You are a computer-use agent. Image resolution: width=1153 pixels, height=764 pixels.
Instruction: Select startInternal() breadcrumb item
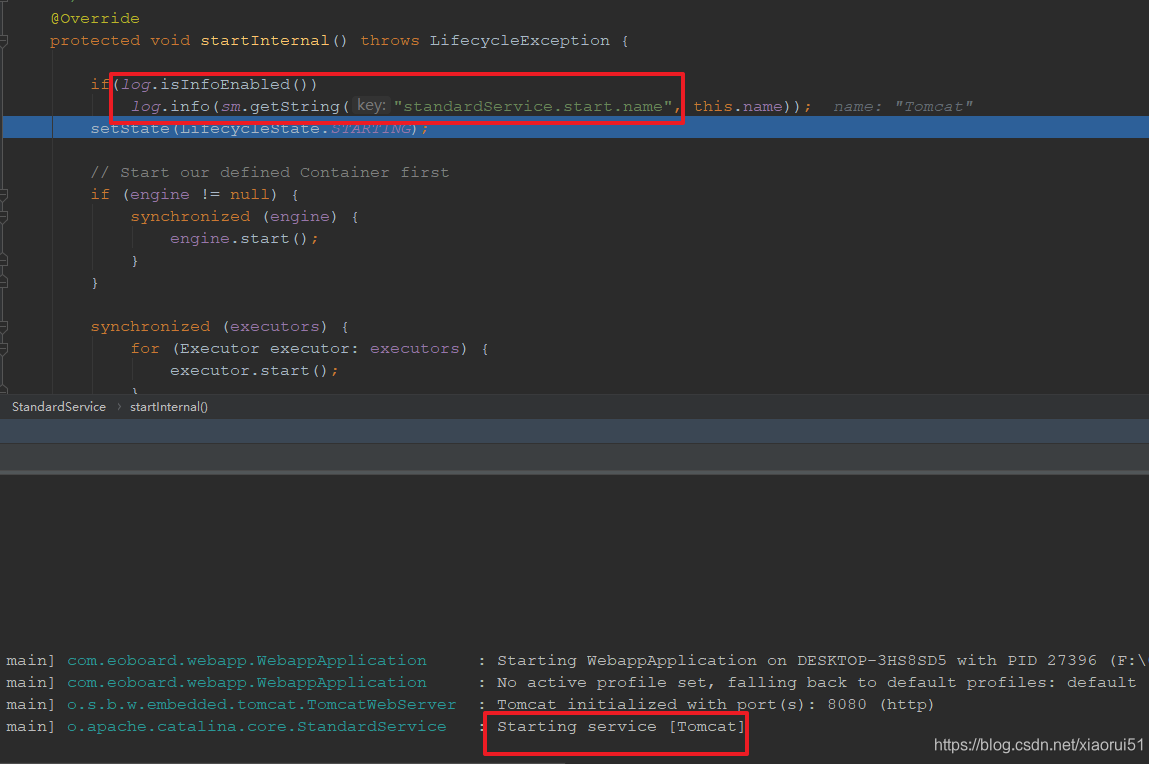click(169, 407)
